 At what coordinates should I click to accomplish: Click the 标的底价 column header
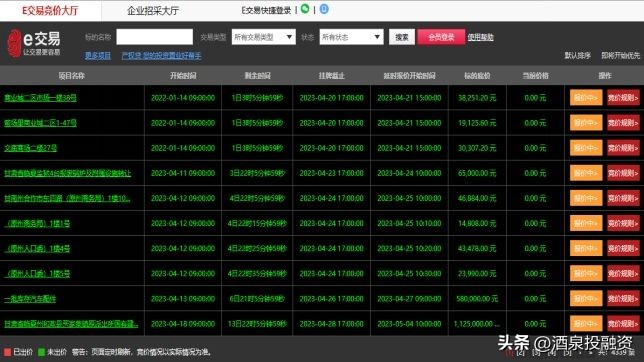point(477,76)
